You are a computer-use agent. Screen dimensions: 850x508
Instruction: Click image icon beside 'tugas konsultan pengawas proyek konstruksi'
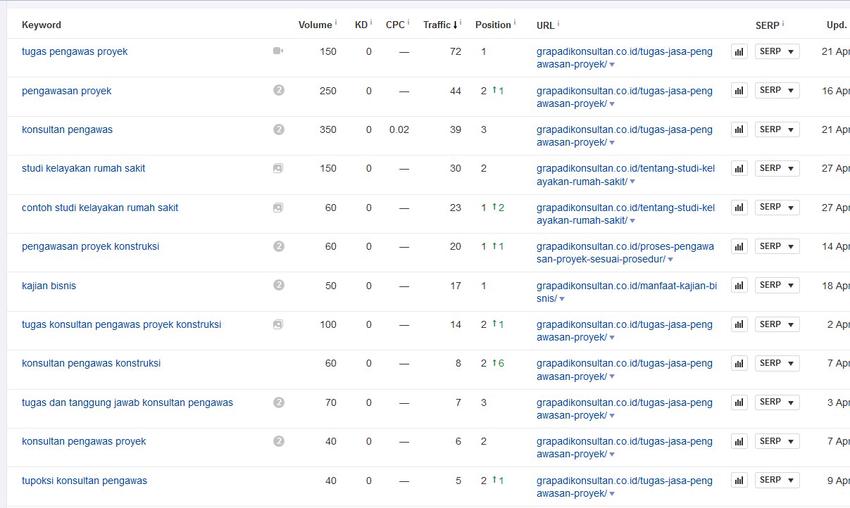click(278, 324)
